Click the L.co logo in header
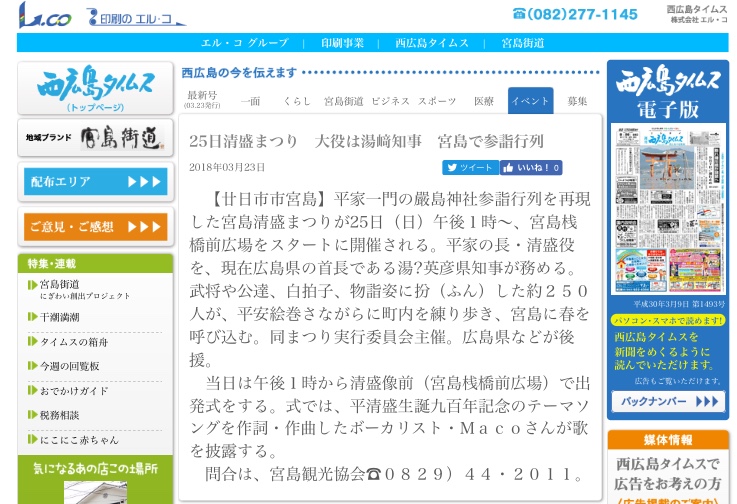The width and height of the screenshot is (737, 504). tap(44, 15)
